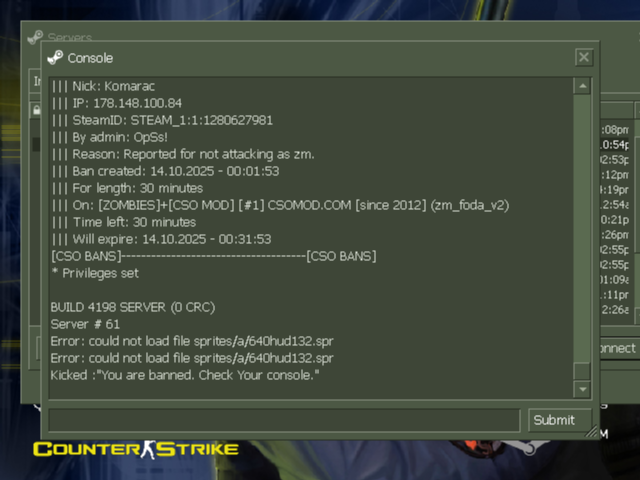Click the password lock column icon
The image size is (640, 480).
37,110
